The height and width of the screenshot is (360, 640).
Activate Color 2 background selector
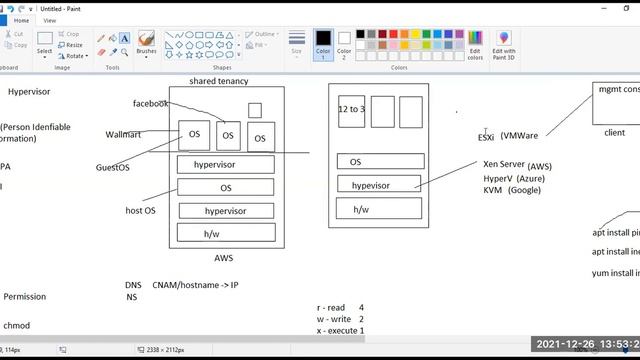click(344, 45)
